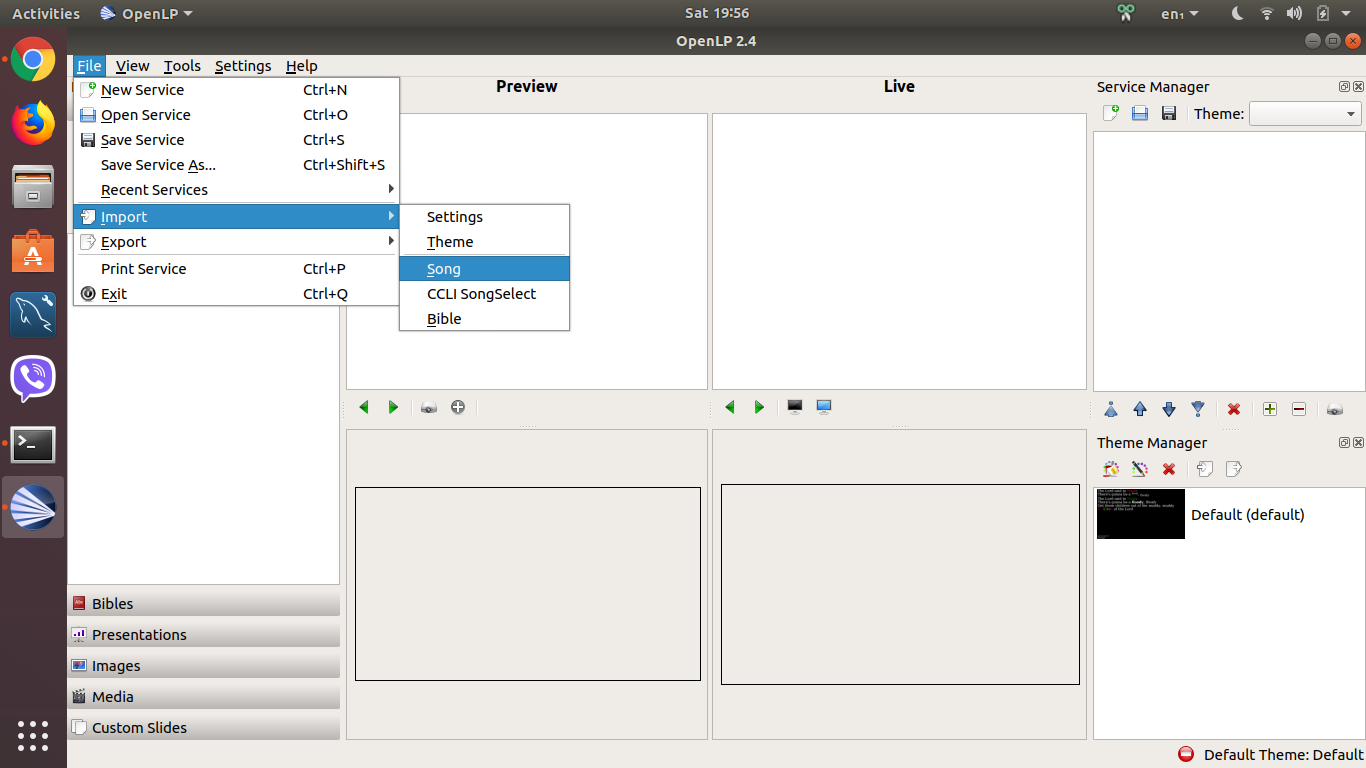Open the Theme dropdown in Service Manager
The height and width of the screenshot is (768, 1366).
pyautogui.click(x=1305, y=114)
